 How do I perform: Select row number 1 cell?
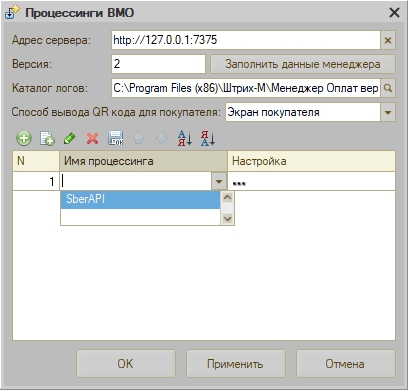(36, 181)
